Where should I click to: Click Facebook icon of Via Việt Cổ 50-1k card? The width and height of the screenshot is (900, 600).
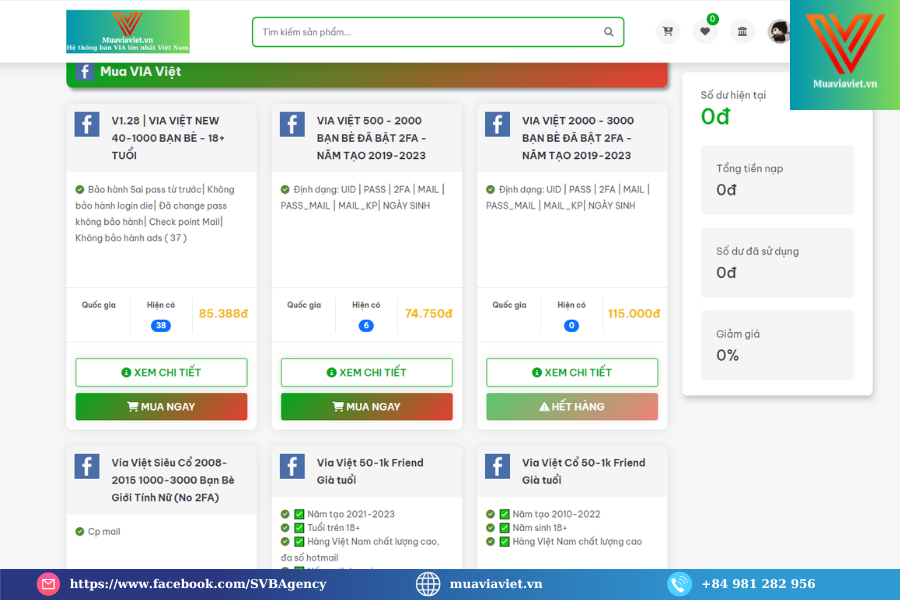click(497, 466)
